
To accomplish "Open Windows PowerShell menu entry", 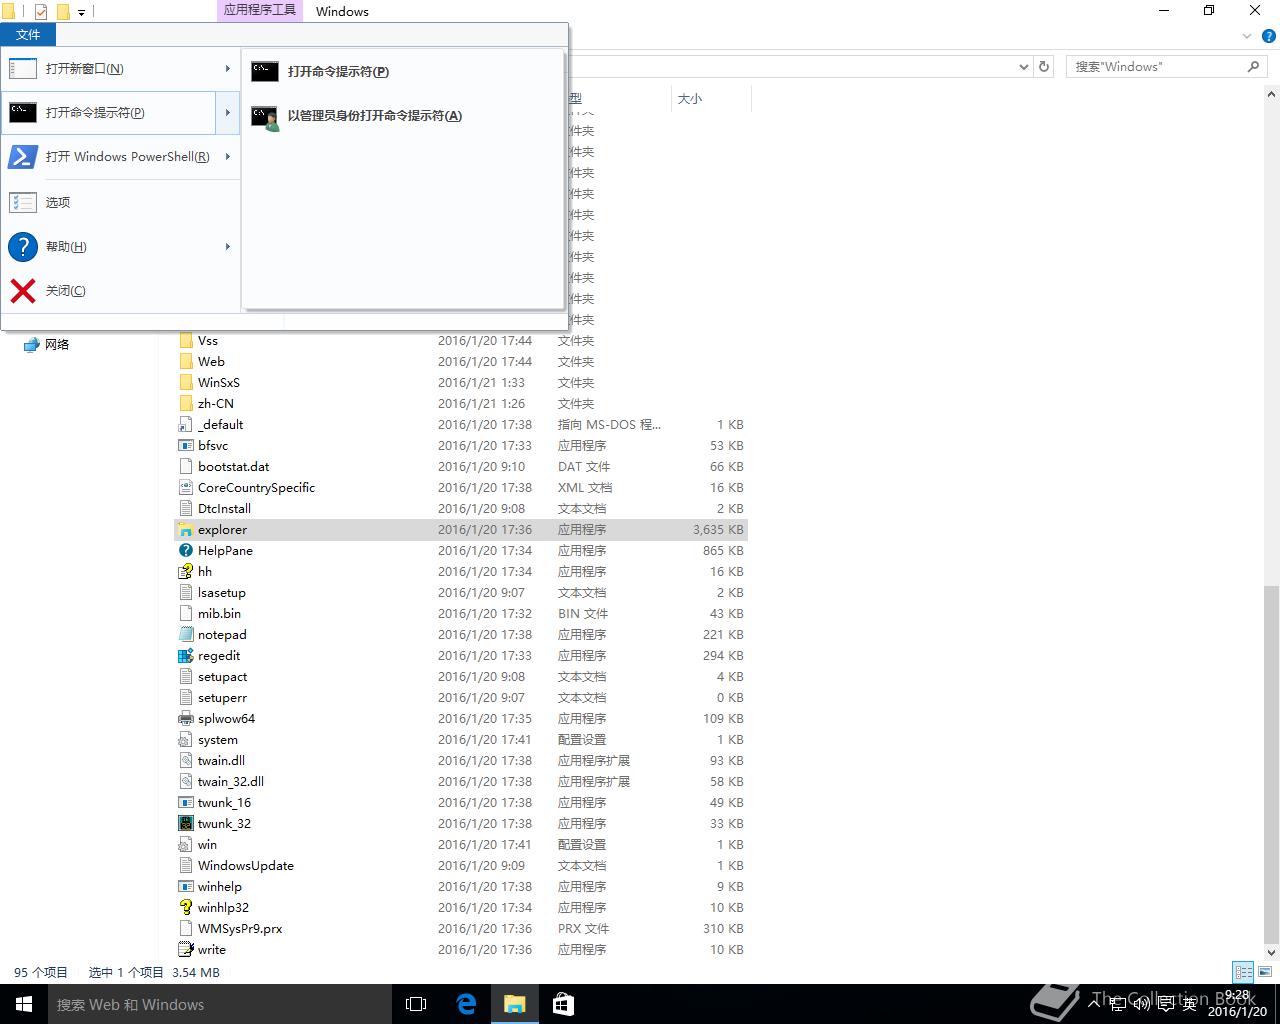I will click(120, 157).
